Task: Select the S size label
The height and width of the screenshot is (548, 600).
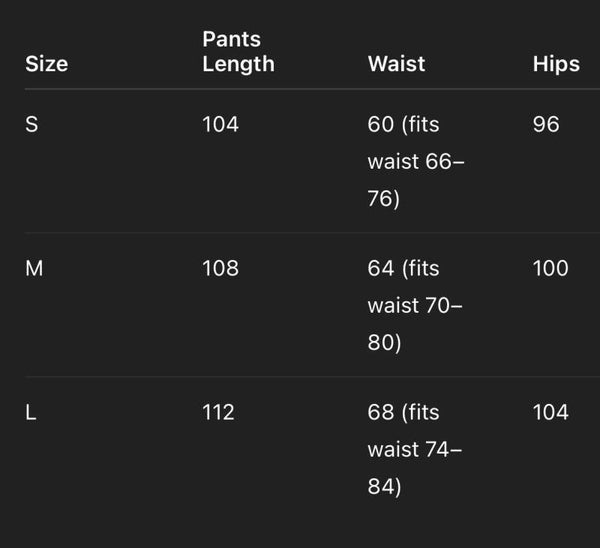Action: 31,125
